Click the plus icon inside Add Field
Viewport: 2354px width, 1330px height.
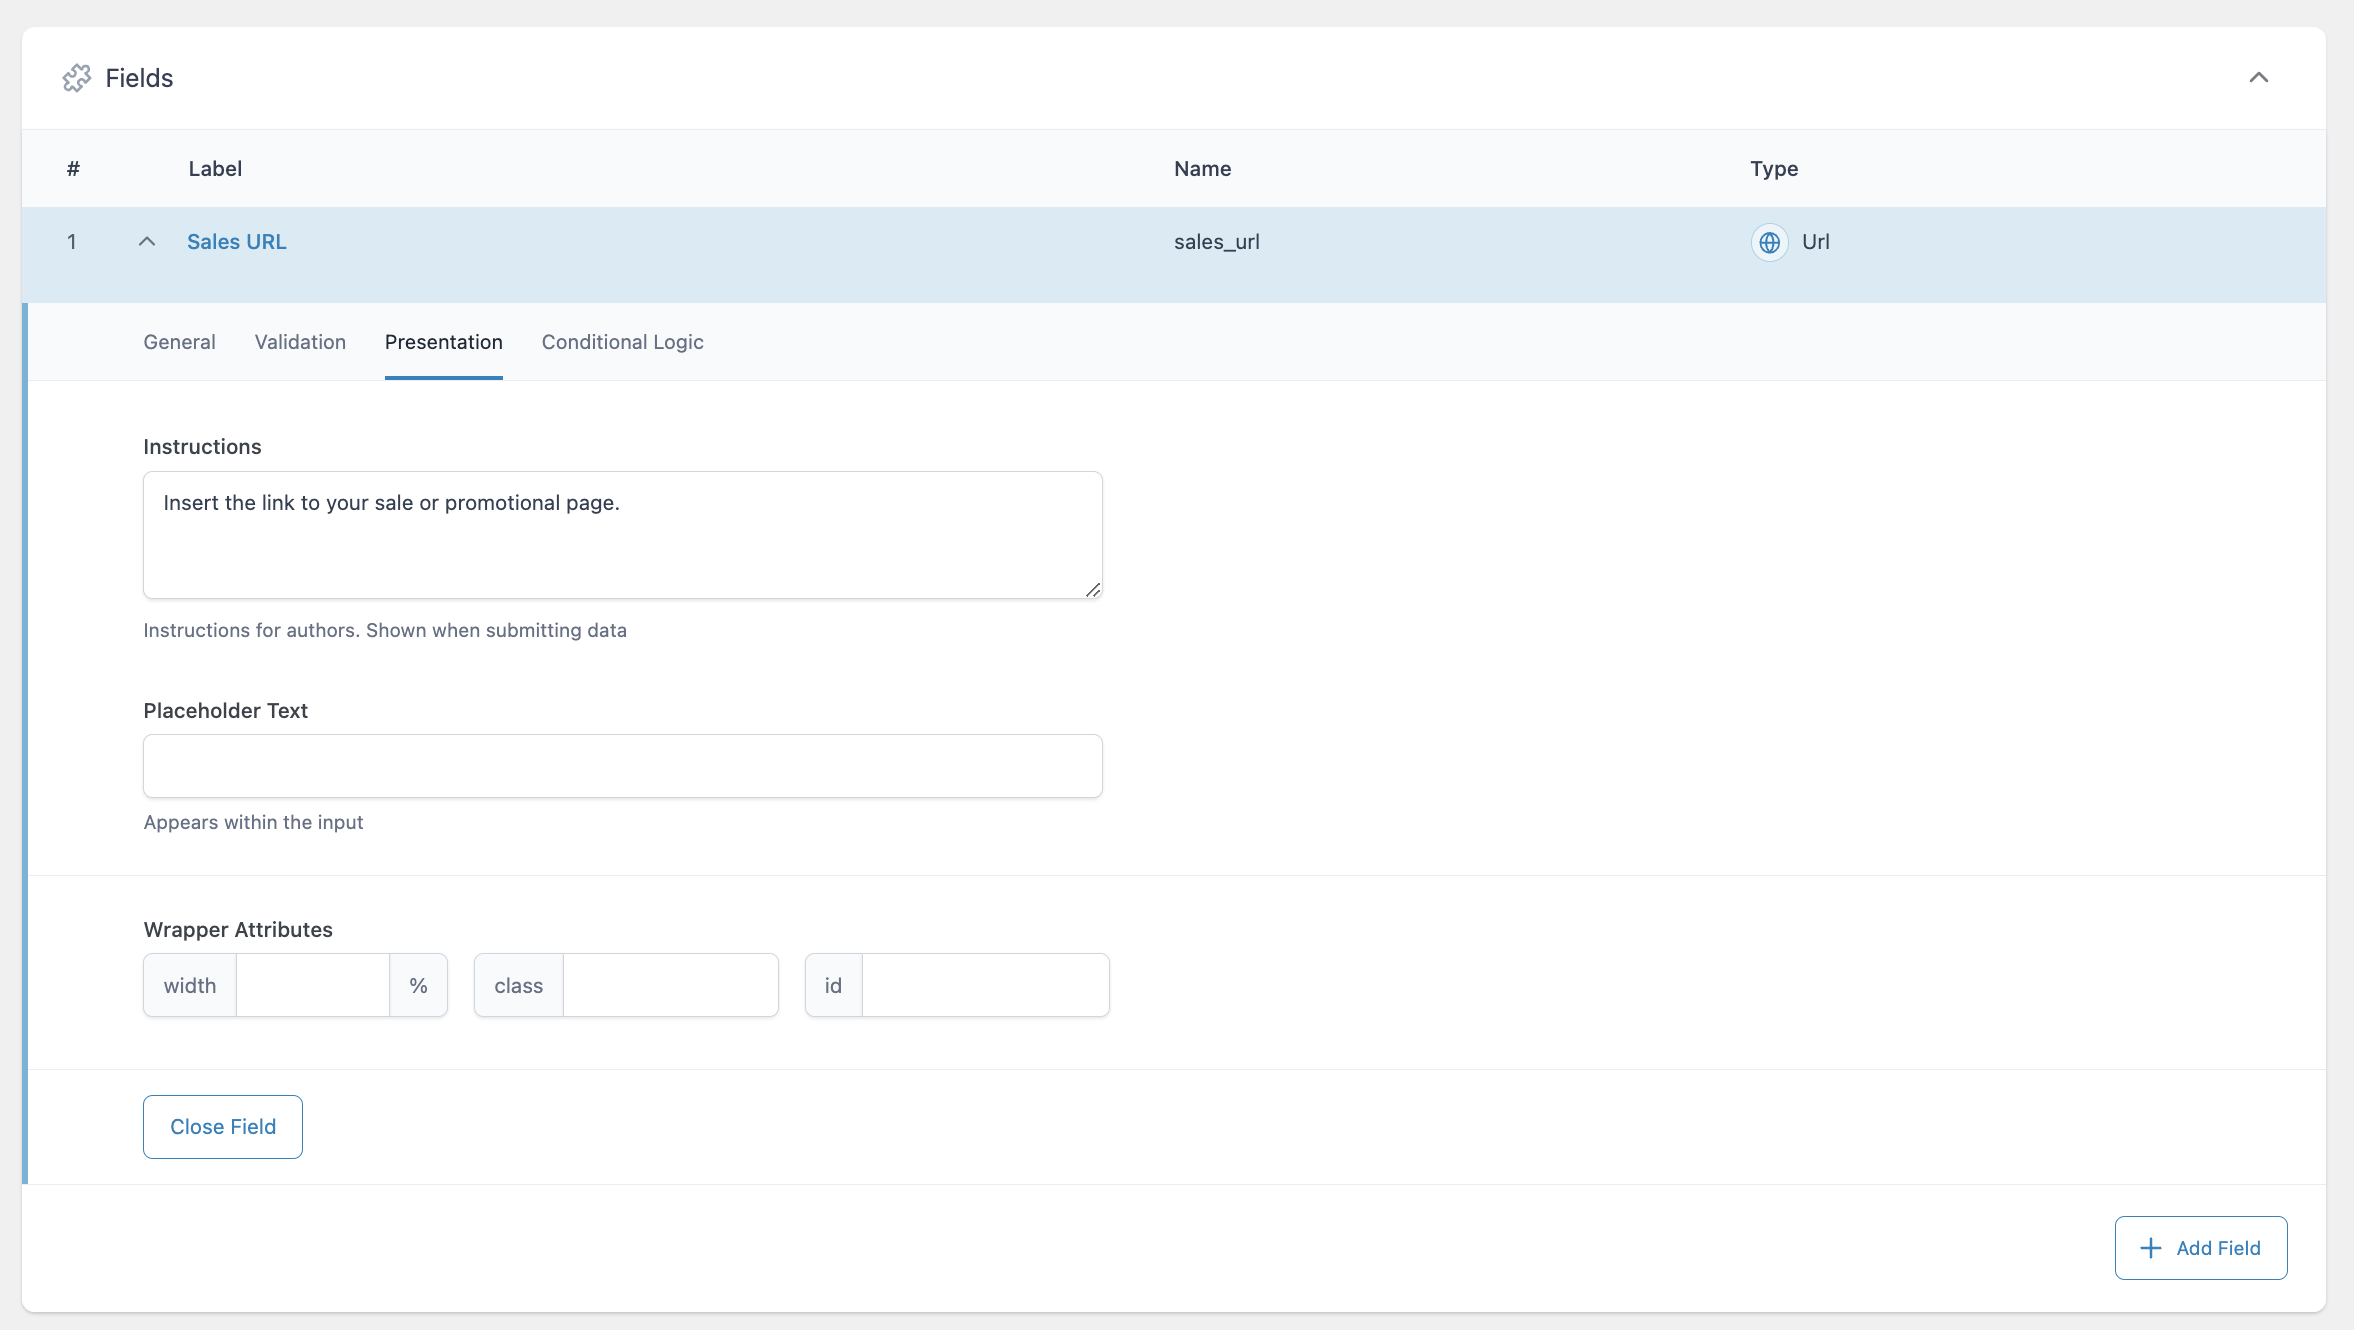2149,1247
